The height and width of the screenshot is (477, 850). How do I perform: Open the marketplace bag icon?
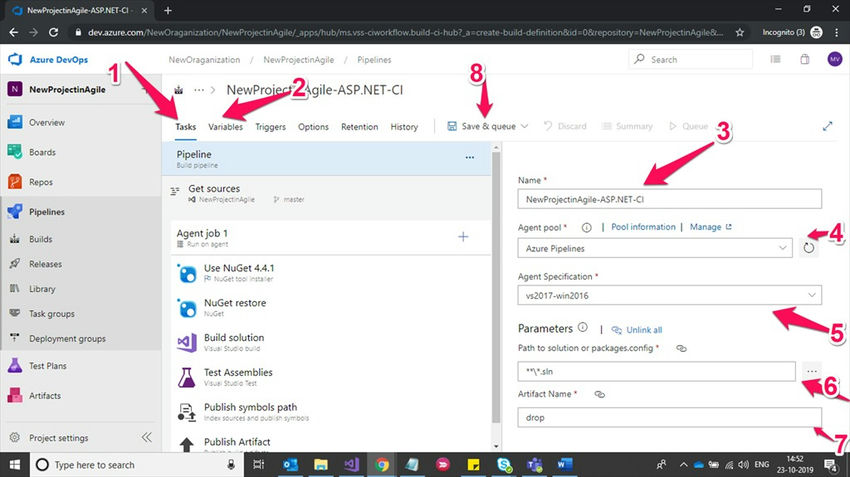[x=804, y=59]
